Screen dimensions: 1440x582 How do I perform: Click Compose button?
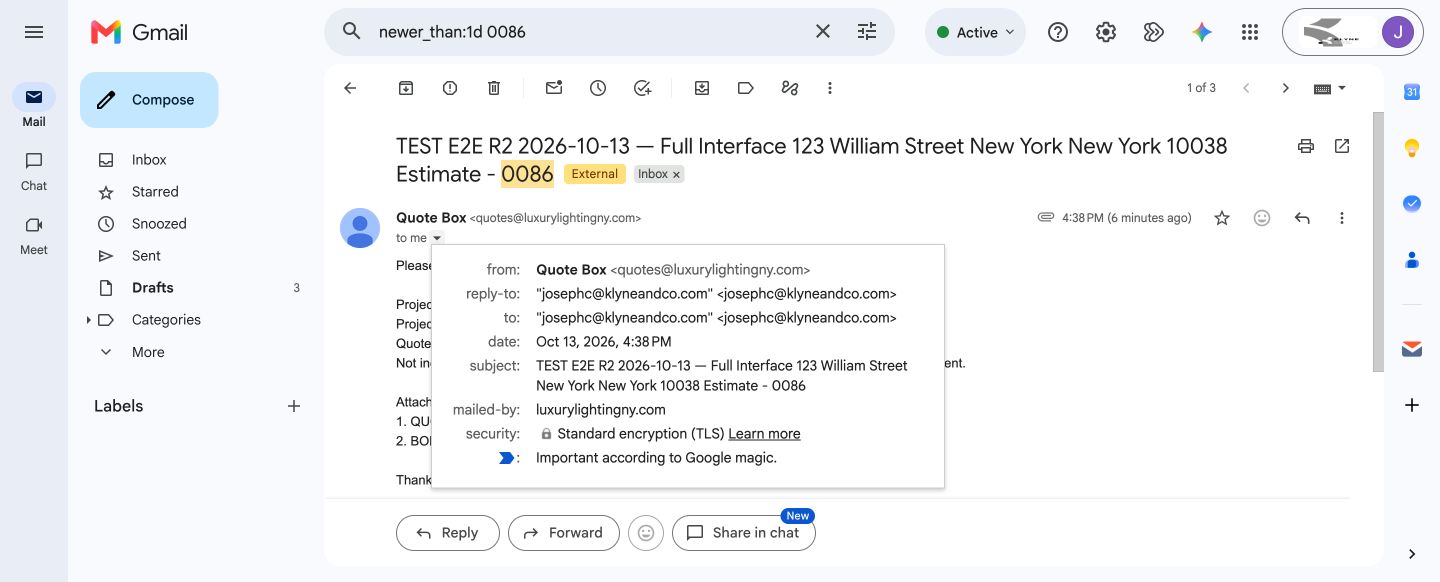(x=149, y=100)
